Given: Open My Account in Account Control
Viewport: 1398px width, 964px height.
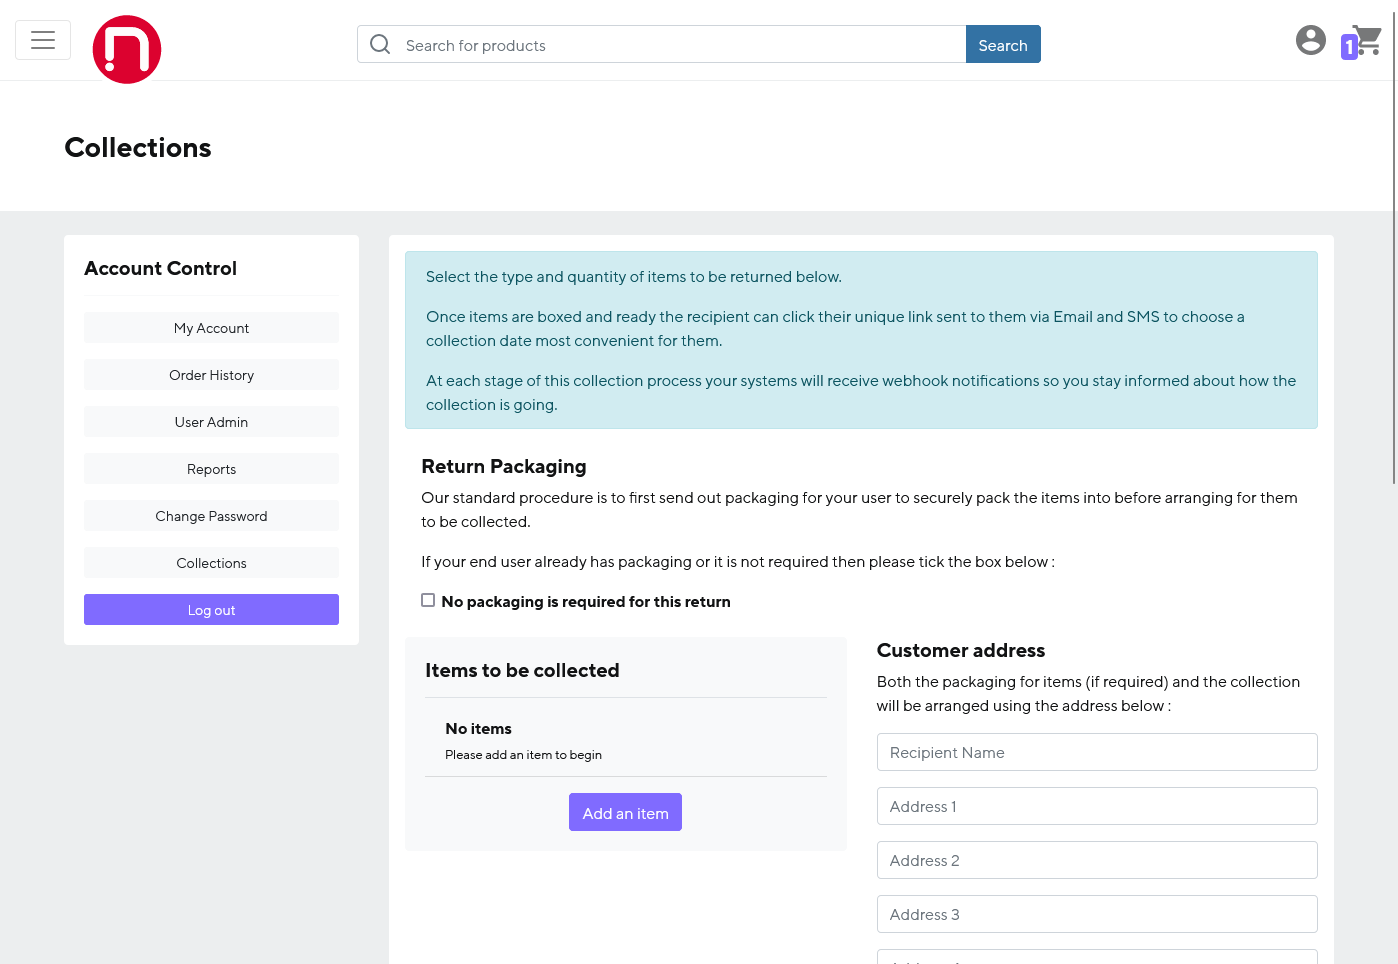Looking at the screenshot, I should pos(211,328).
